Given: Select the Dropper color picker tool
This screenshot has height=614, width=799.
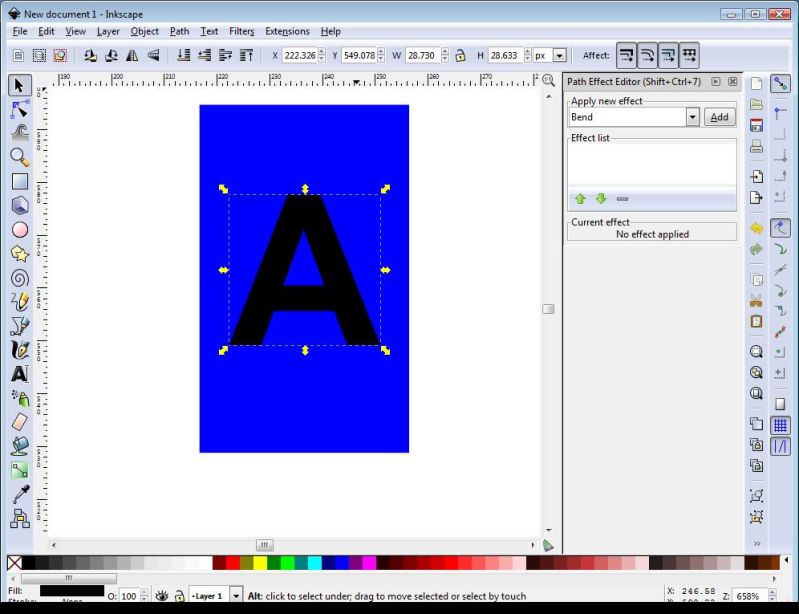Looking at the screenshot, I should [19, 494].
